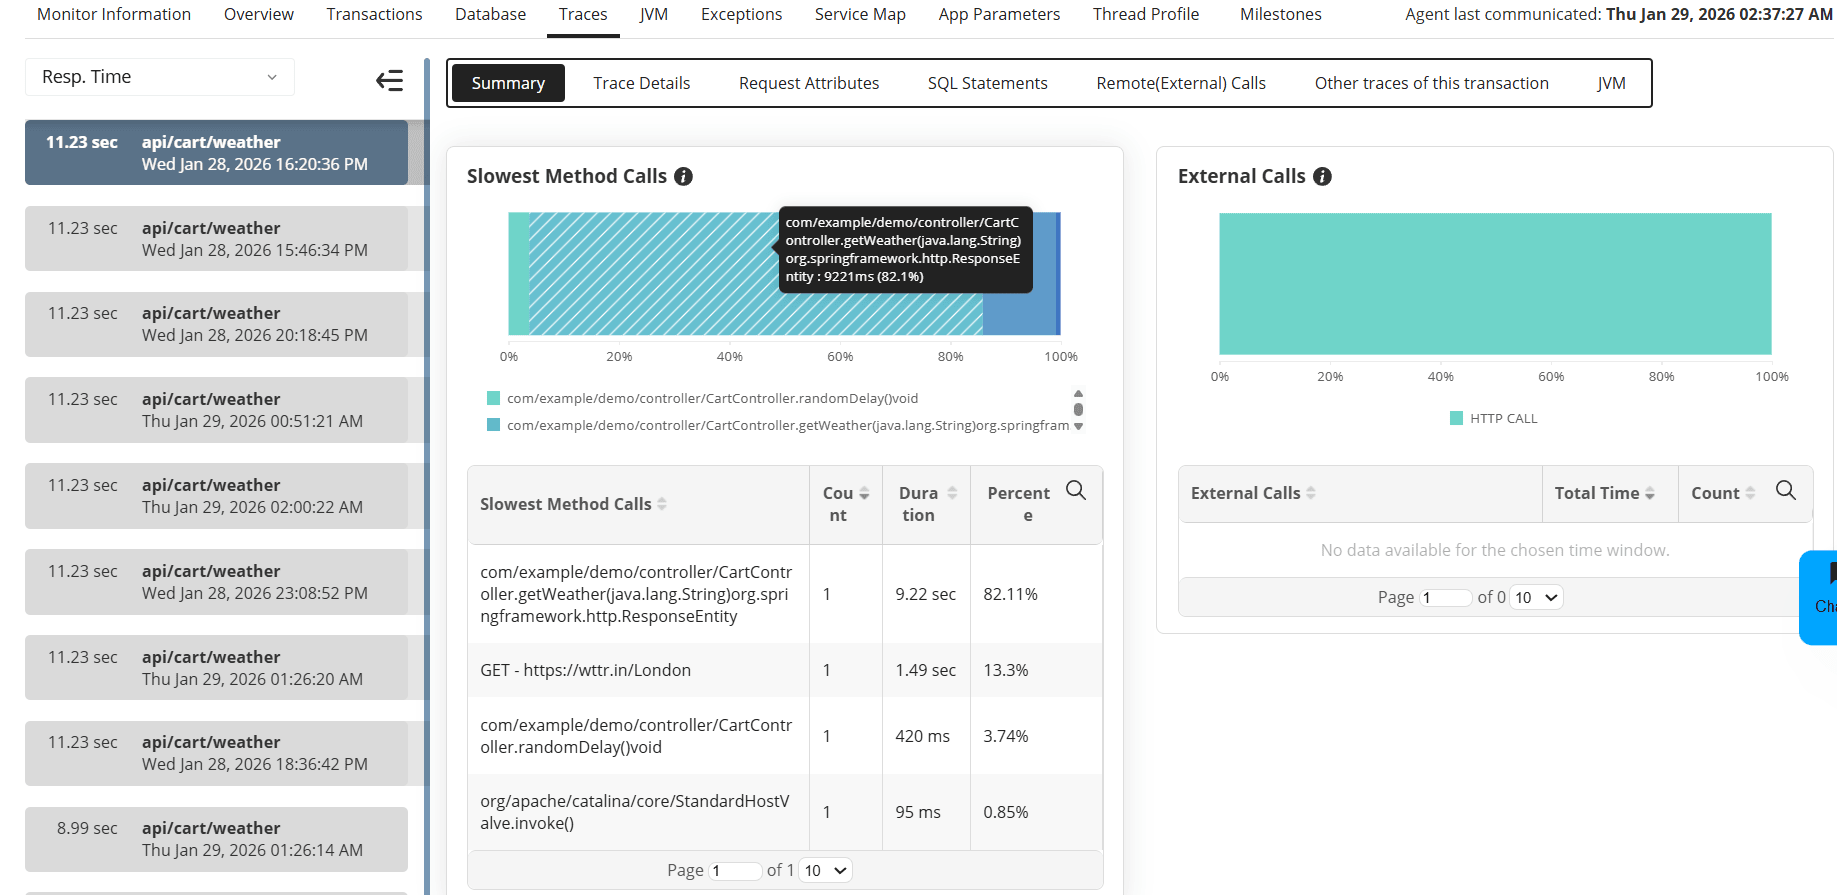The height and width of the screenshot is (895, 1837).
Task: View the SQL Statements sub-tab
Action: (x=988, y=83)
